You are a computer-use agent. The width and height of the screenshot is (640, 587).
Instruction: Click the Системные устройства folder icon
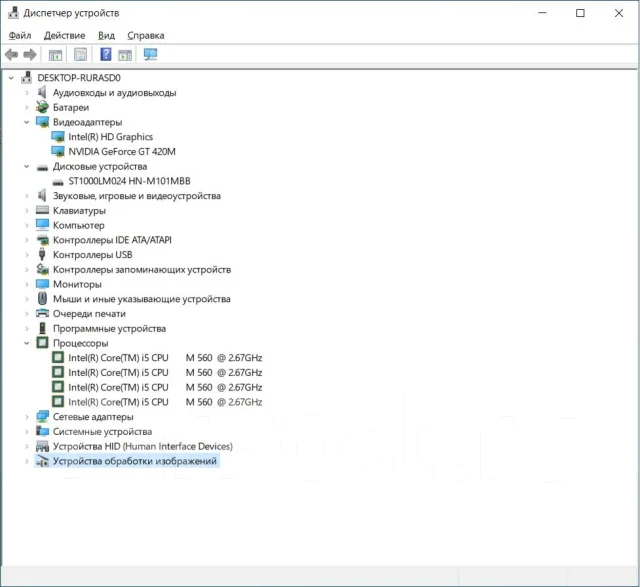click(42, 431)
